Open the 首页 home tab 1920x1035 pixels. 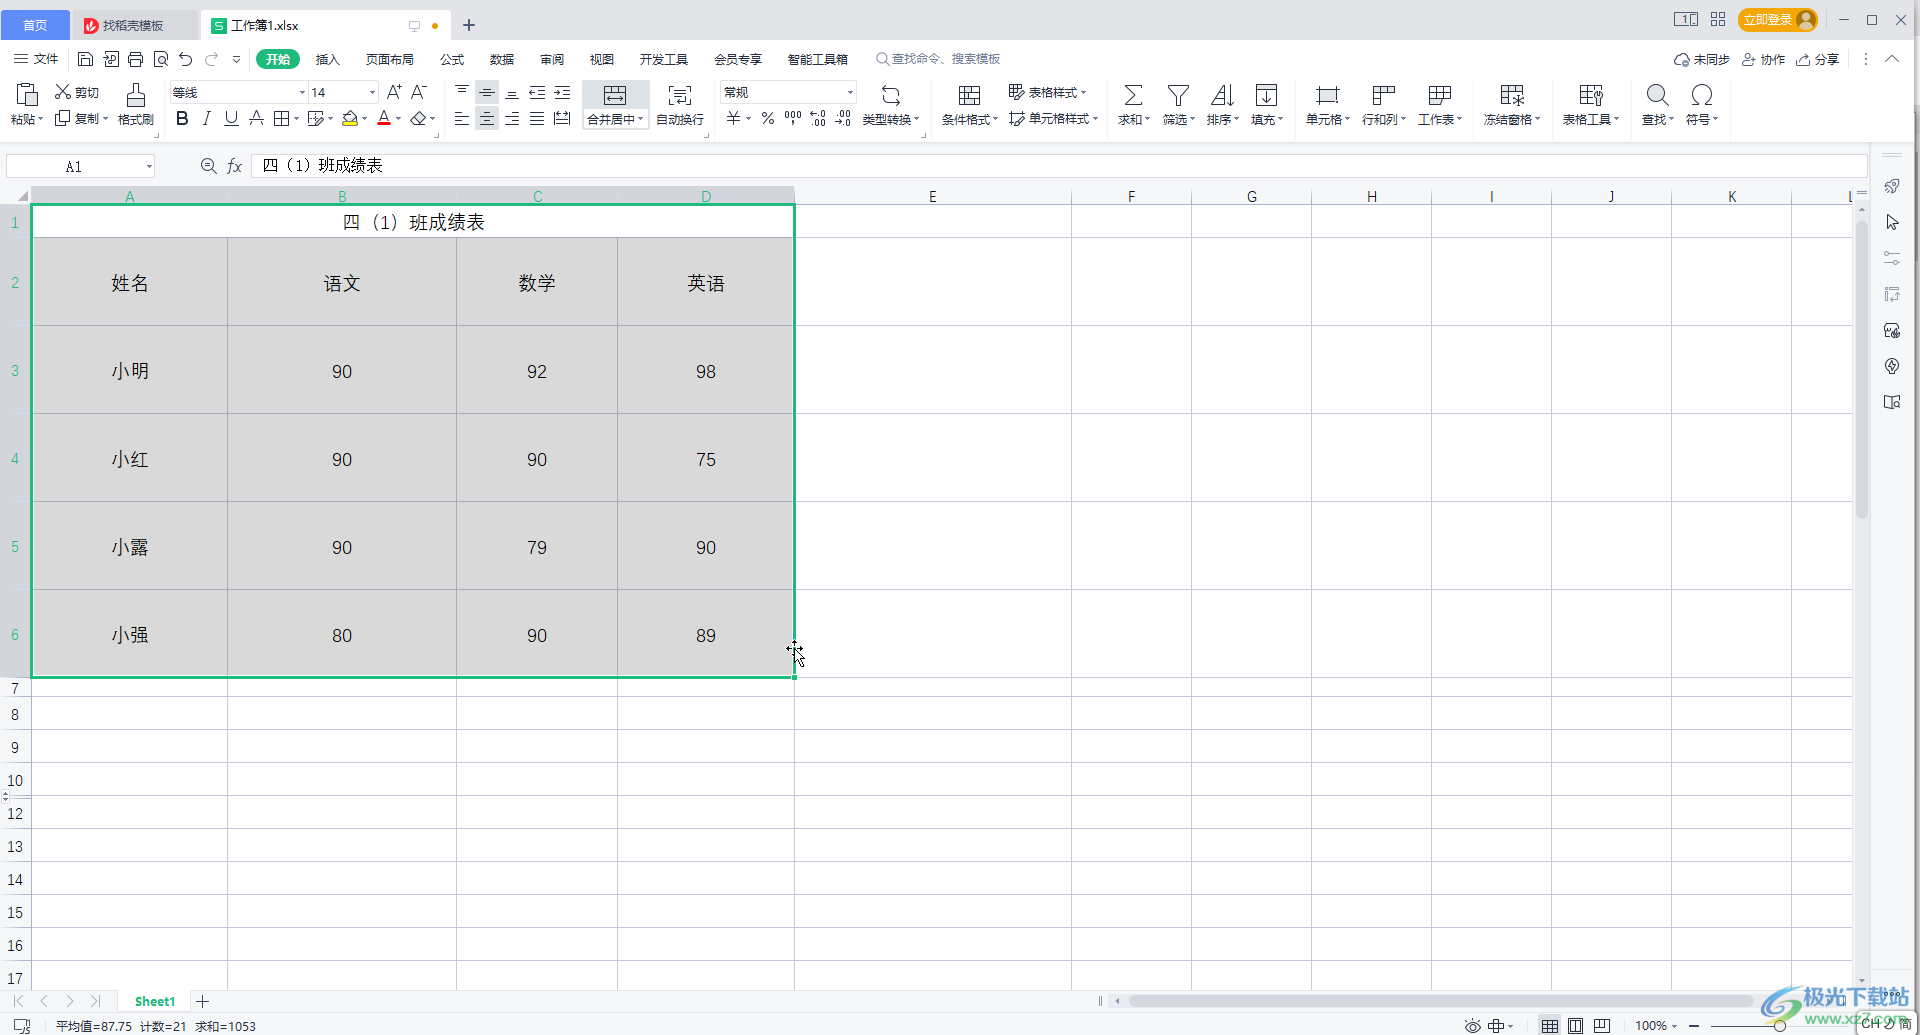[35, 25]
